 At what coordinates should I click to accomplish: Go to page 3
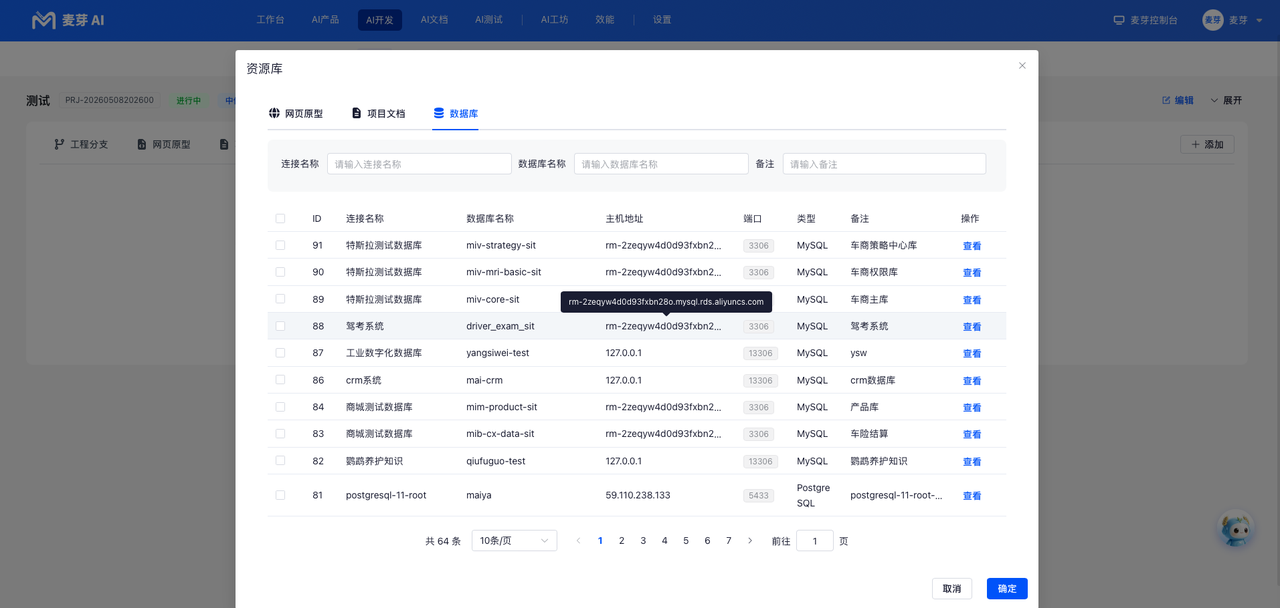coord(643,540)
